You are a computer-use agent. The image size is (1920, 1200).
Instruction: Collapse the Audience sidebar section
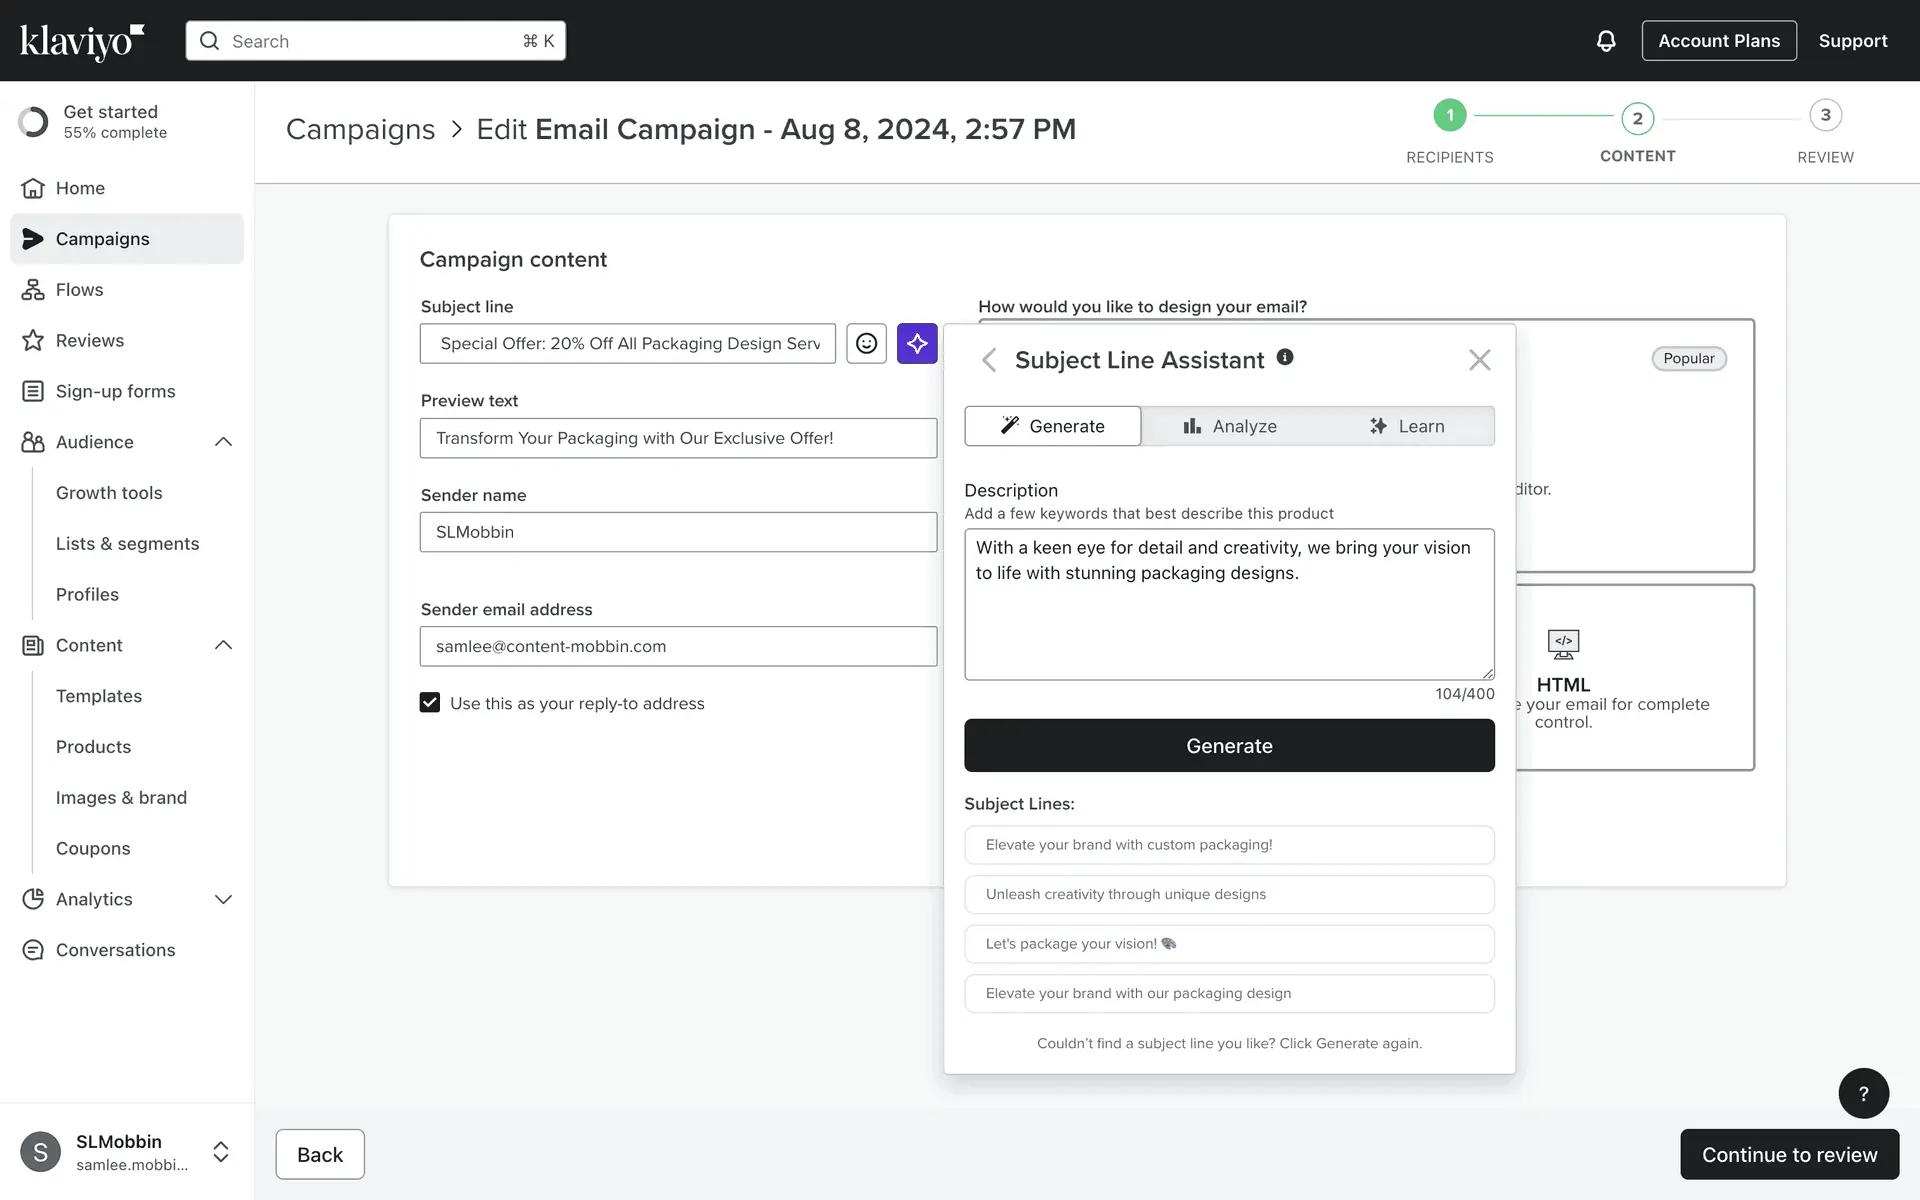click(223, 442)
